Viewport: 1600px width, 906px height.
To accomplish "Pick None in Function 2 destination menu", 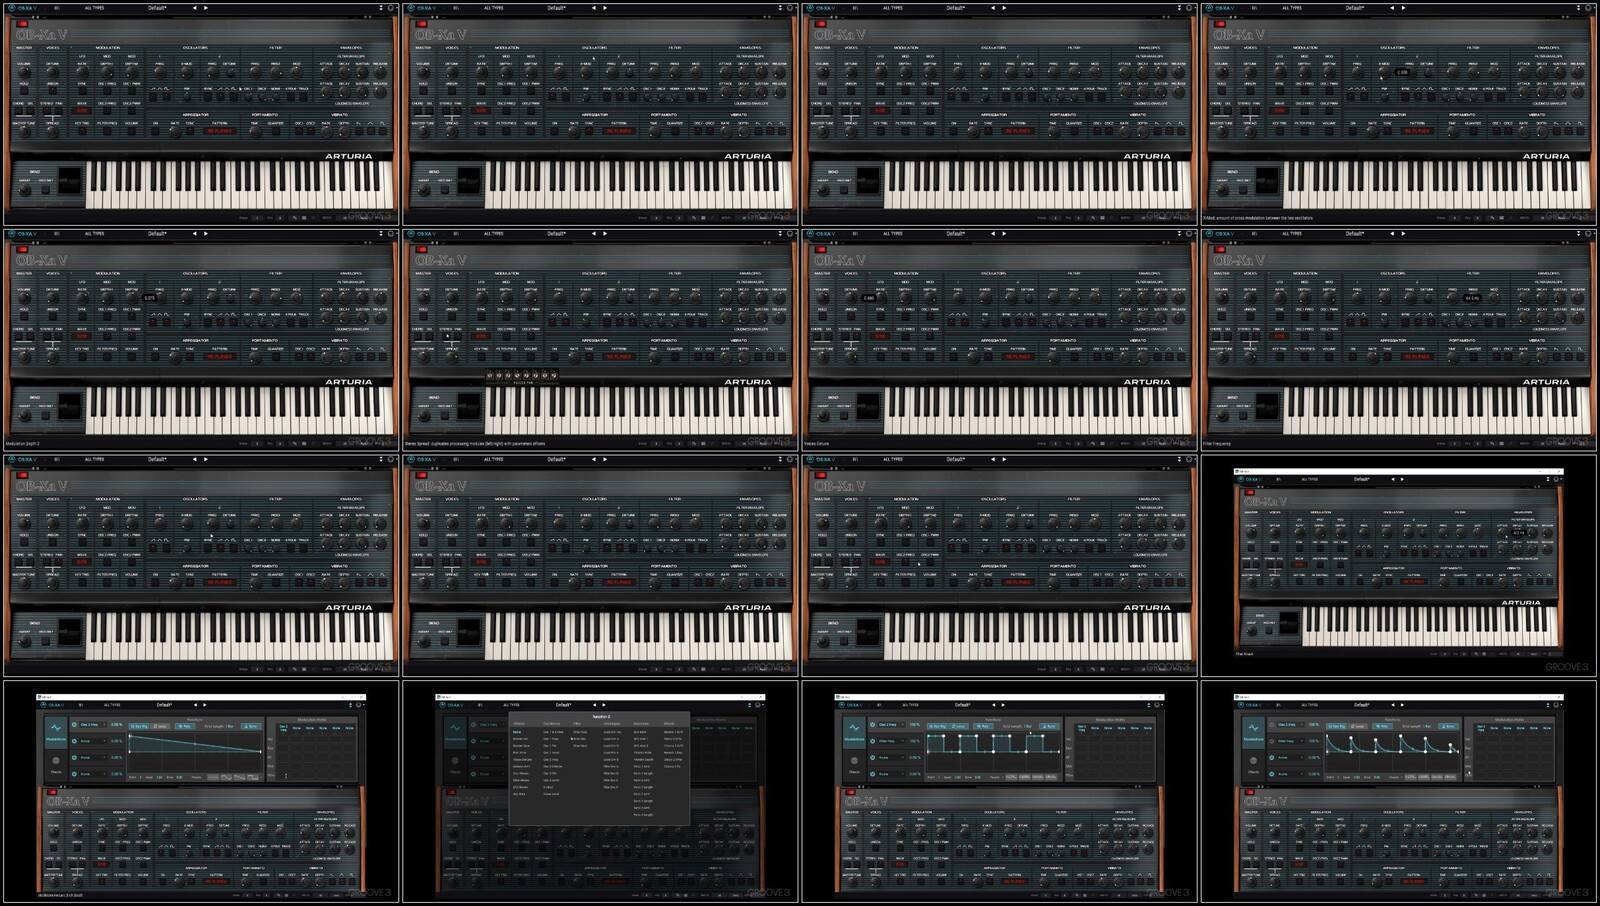I will click(517, 732).
